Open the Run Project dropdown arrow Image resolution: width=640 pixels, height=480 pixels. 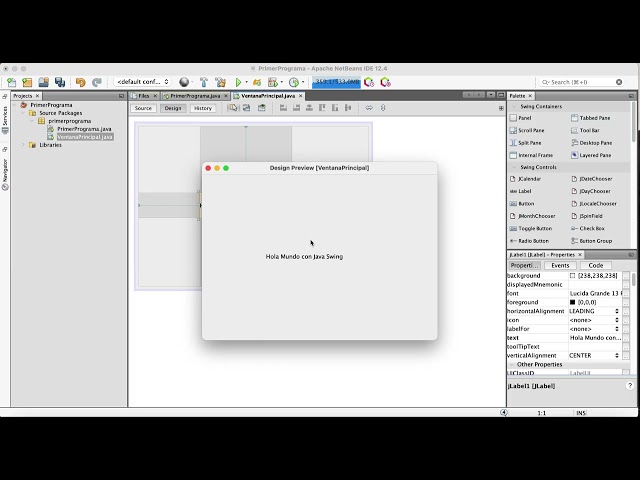point(246,82)
